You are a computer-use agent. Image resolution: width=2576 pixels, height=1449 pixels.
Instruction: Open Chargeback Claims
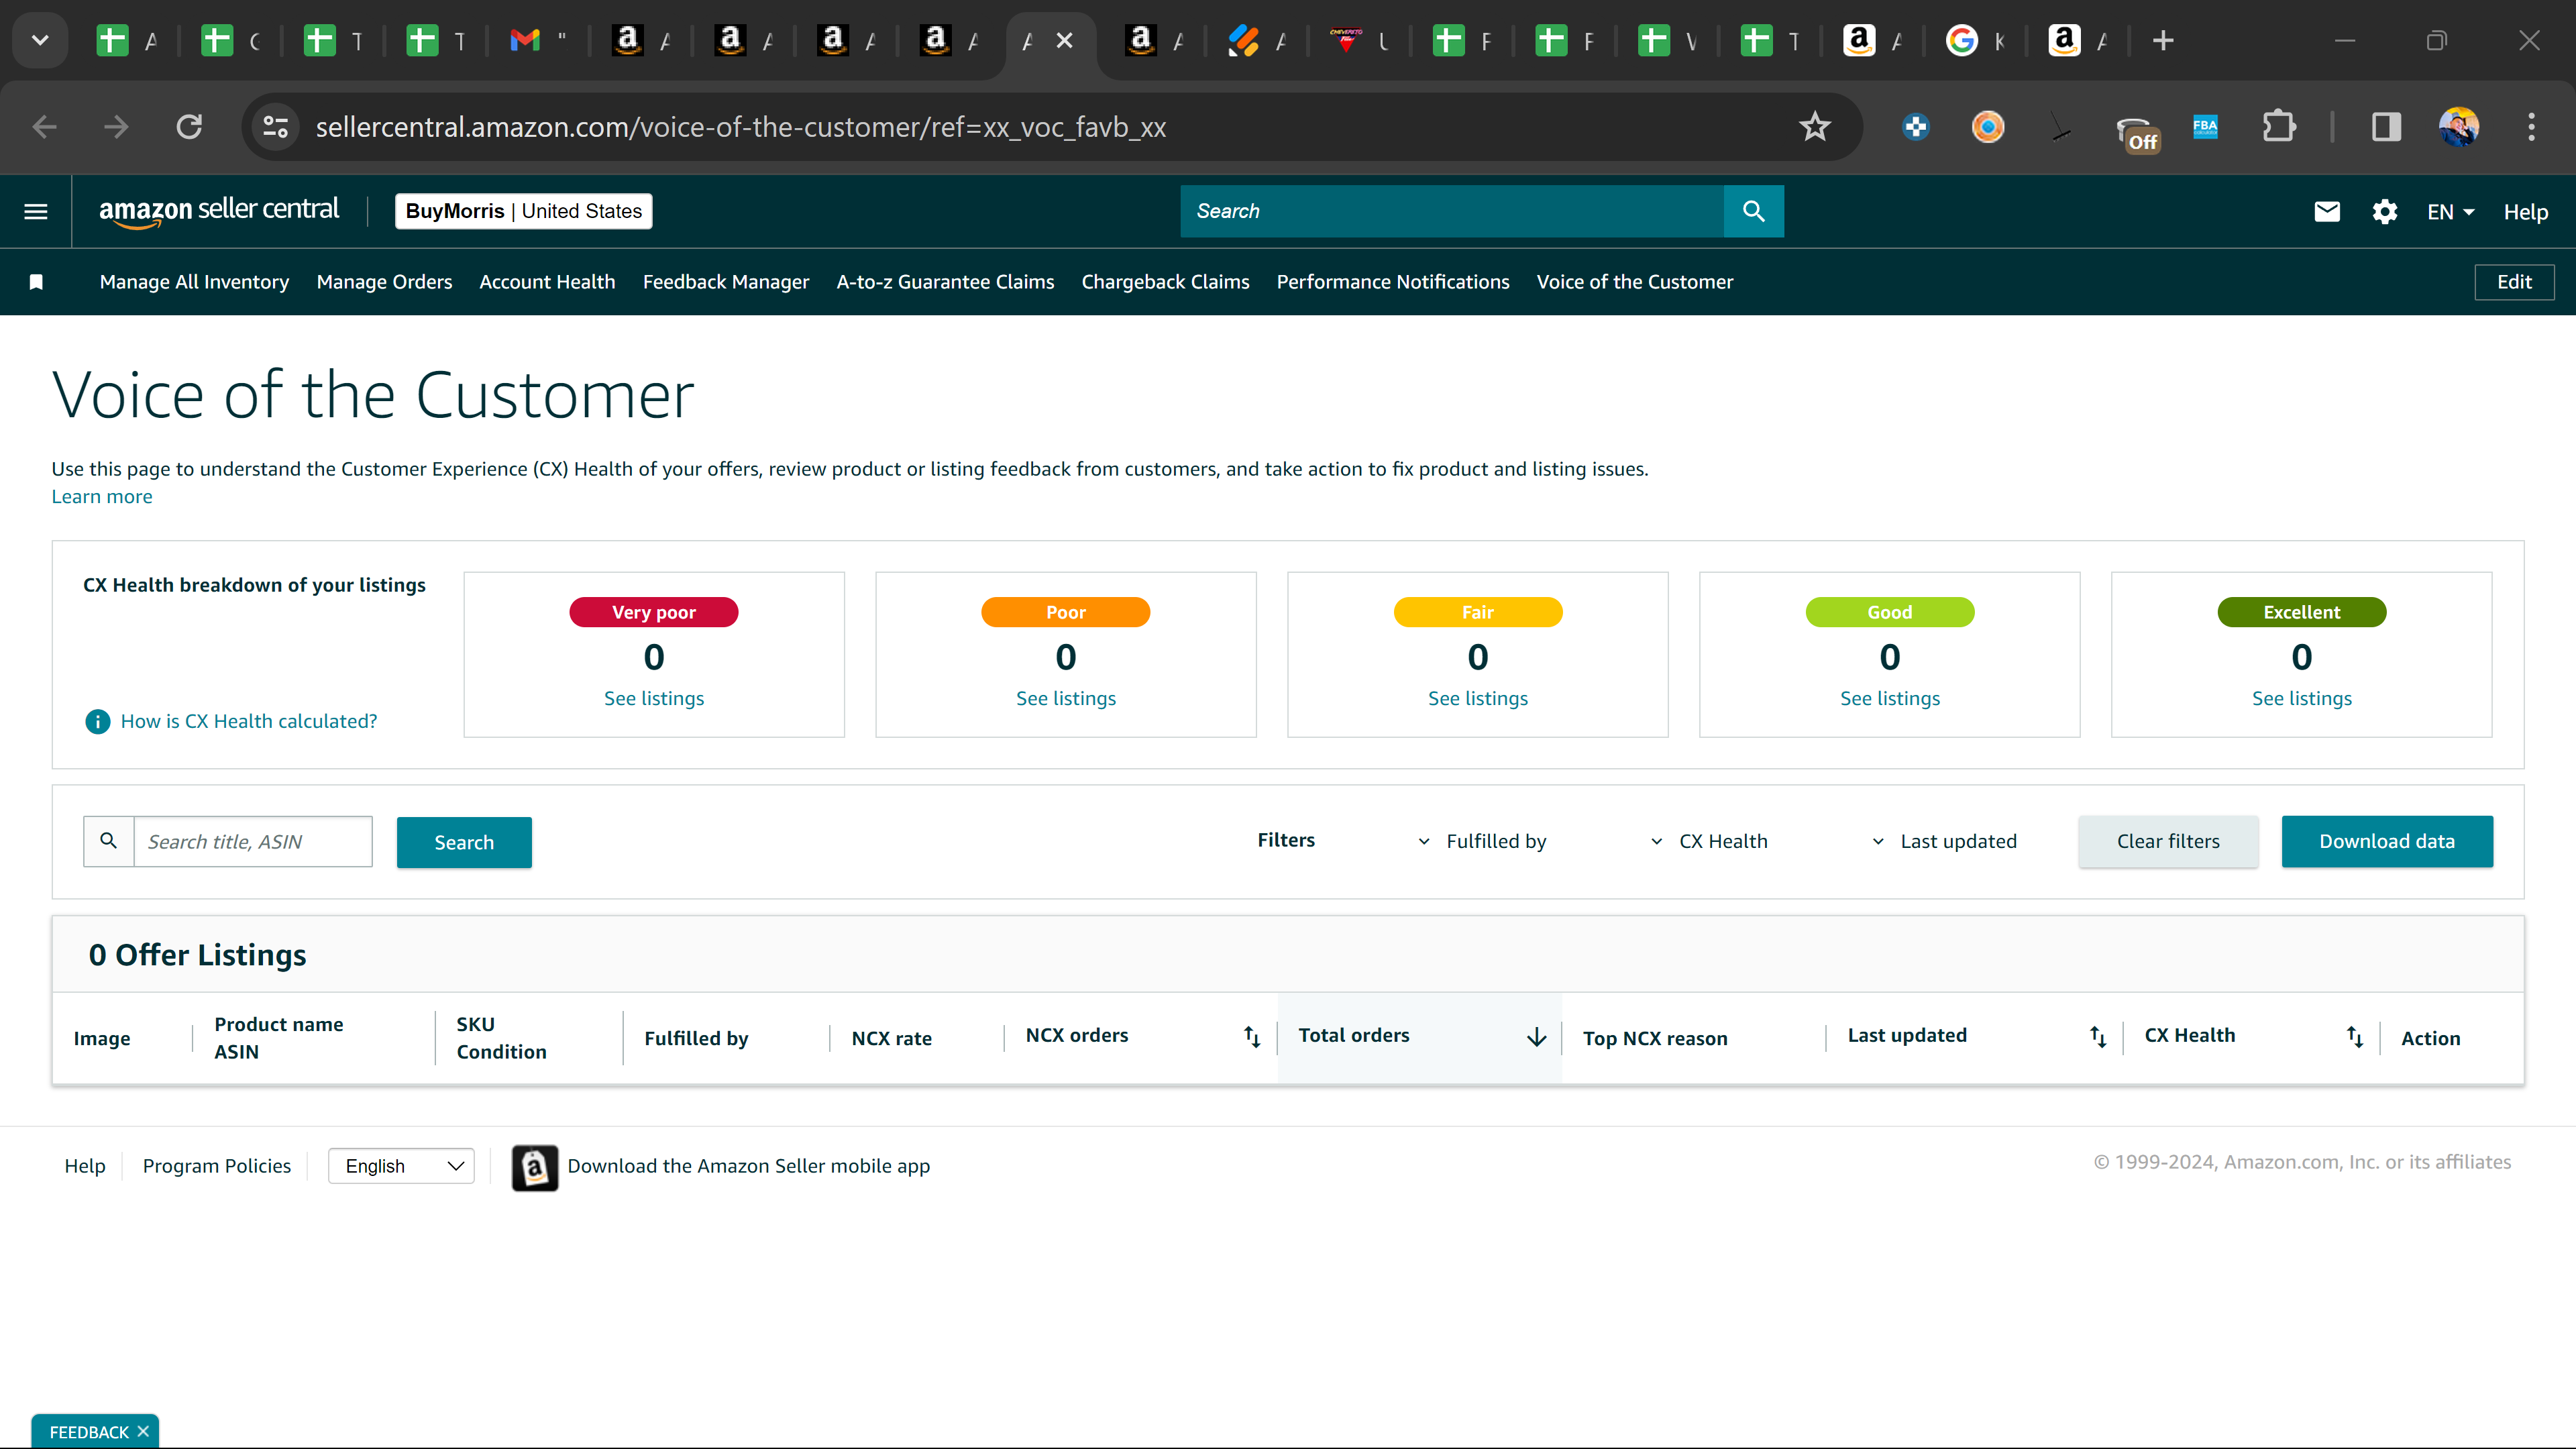(x=1165, y=282)
